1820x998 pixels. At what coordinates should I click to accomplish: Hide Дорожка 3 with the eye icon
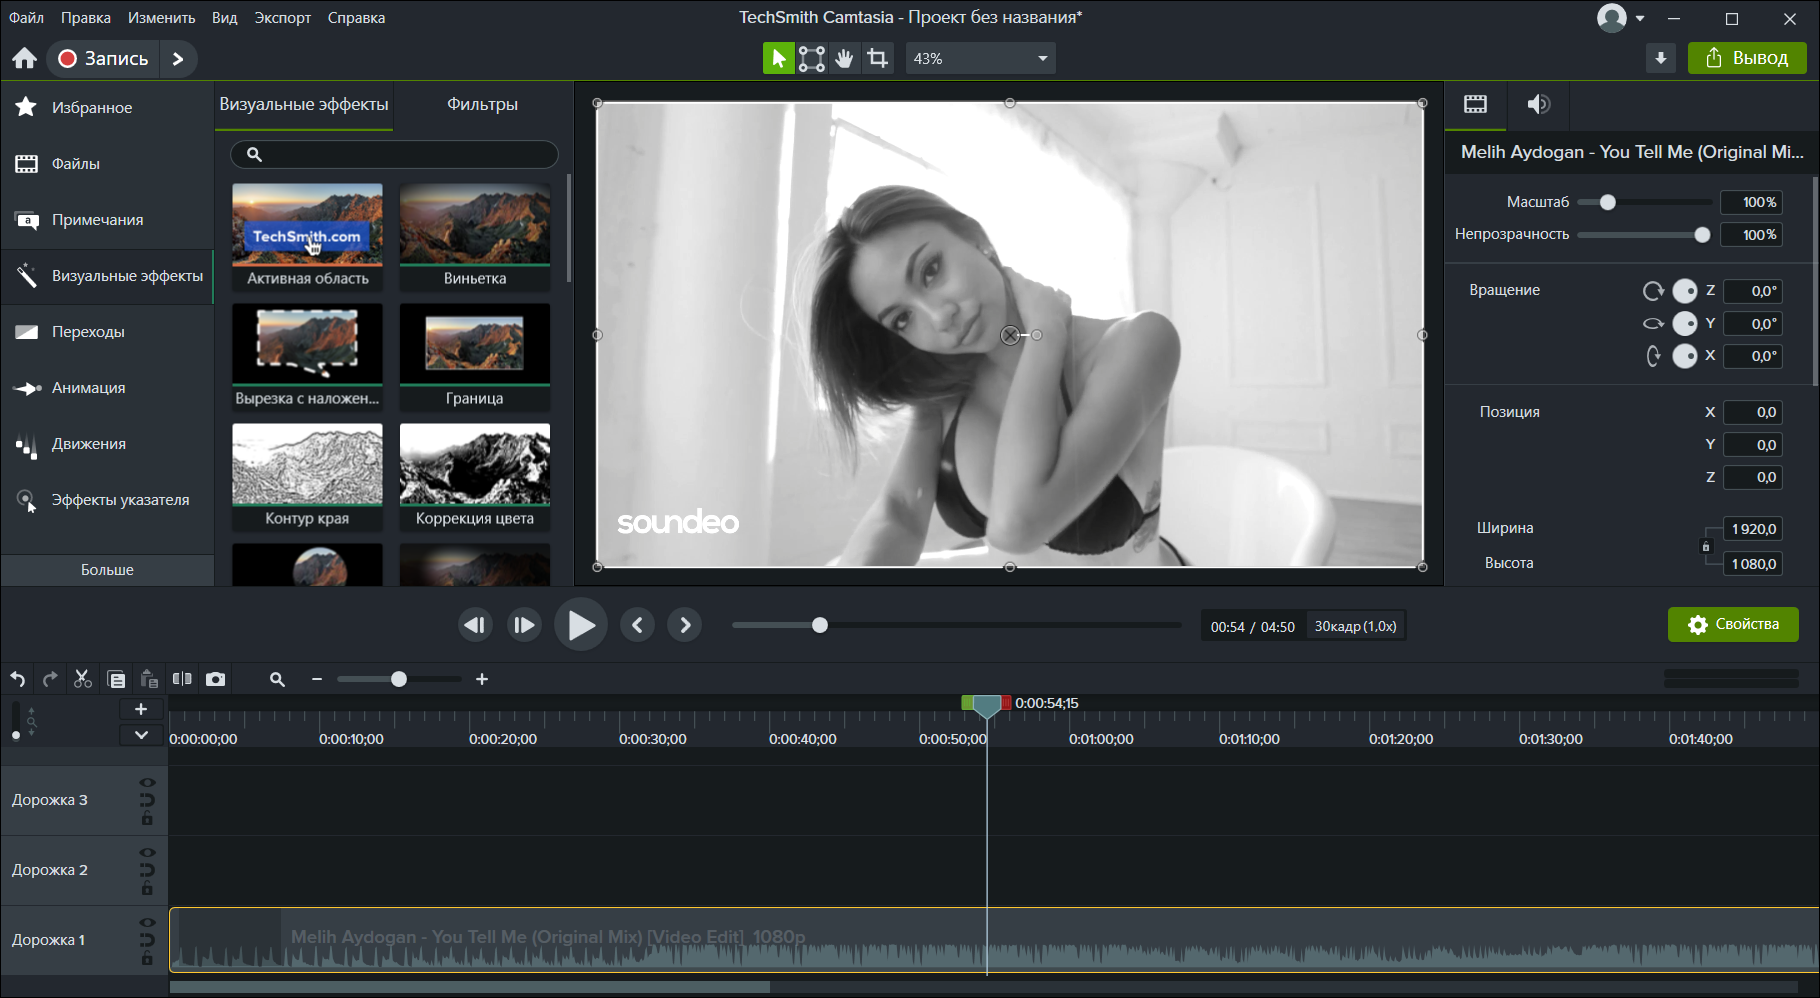point(147,783)
